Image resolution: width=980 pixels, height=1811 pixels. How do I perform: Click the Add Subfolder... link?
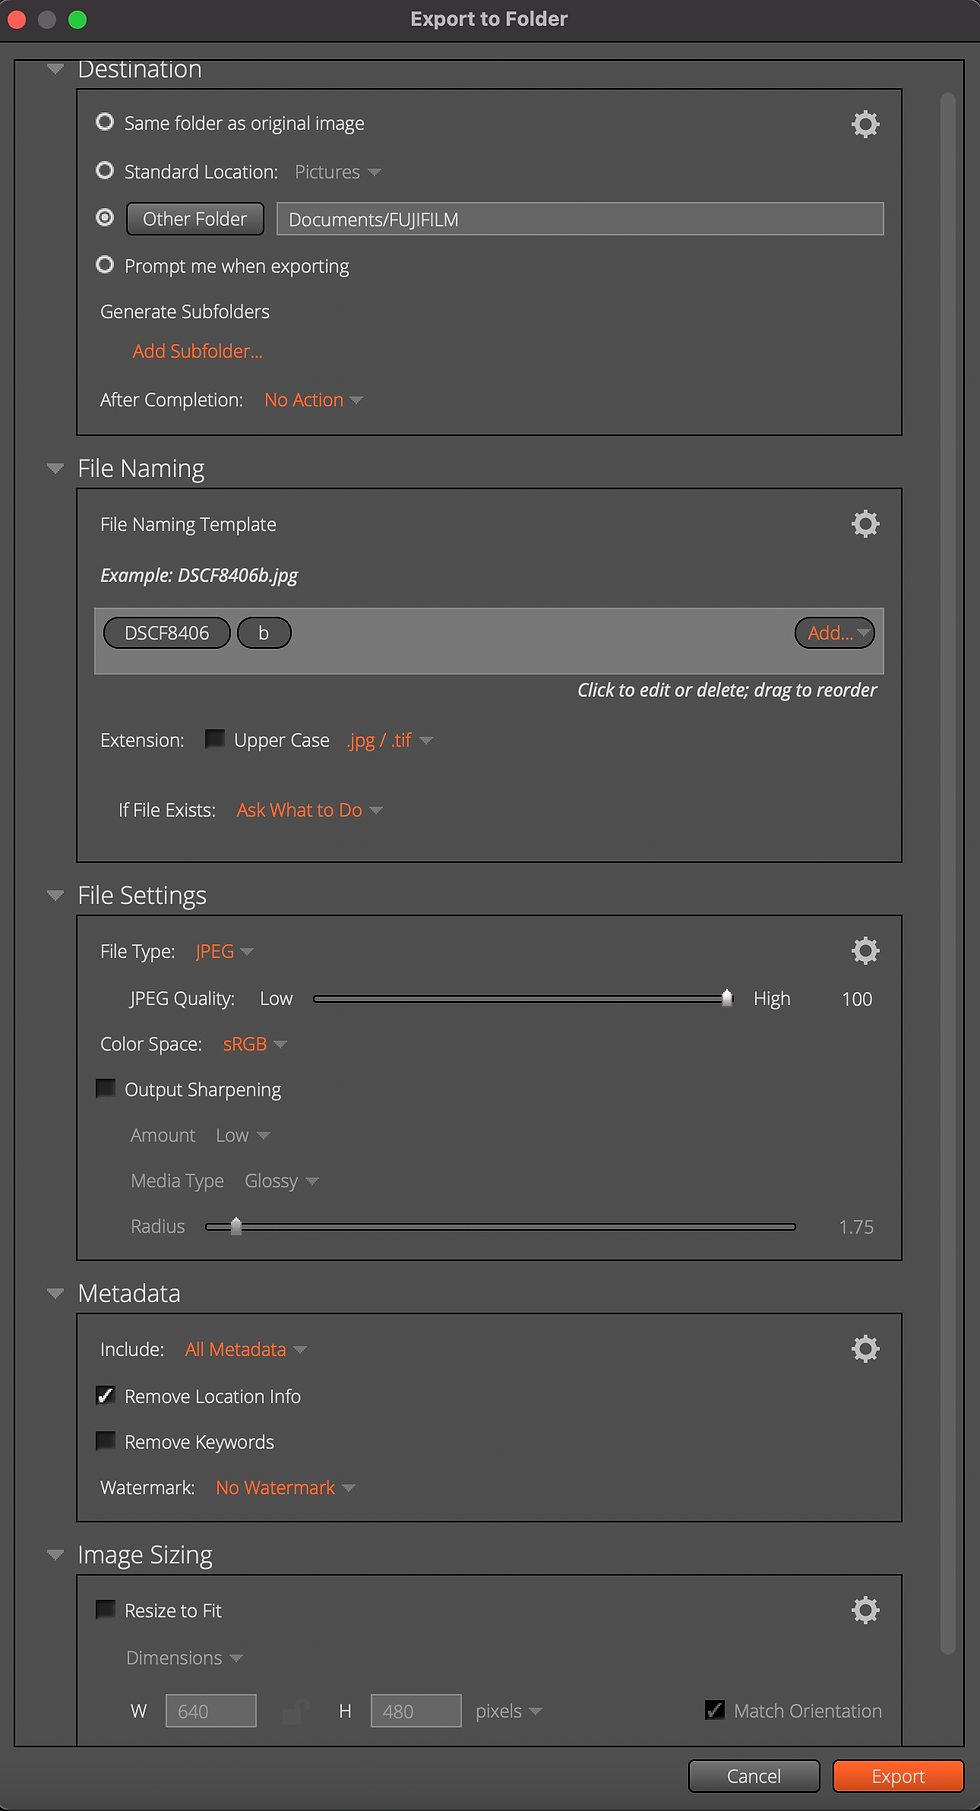point(197,351)
